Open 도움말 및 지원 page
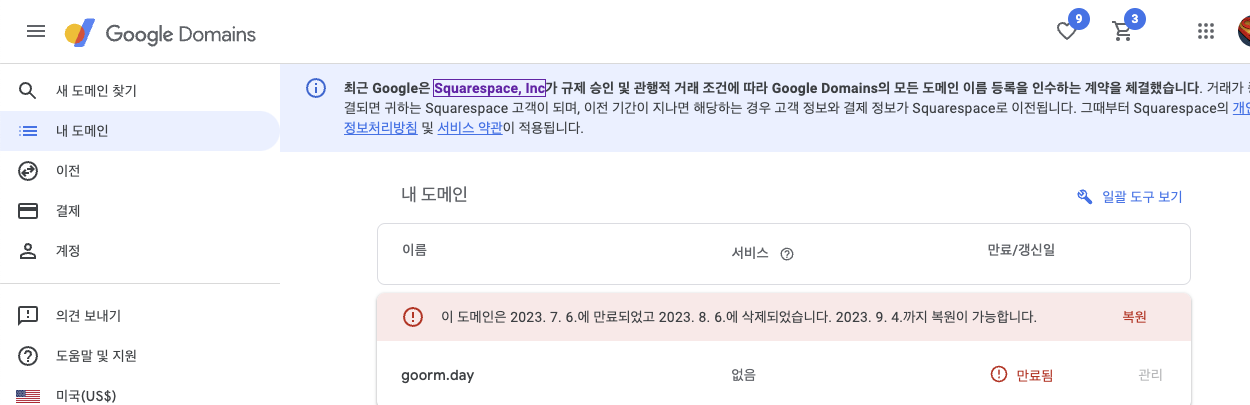 pyautogui.click(x=96, y=356)
